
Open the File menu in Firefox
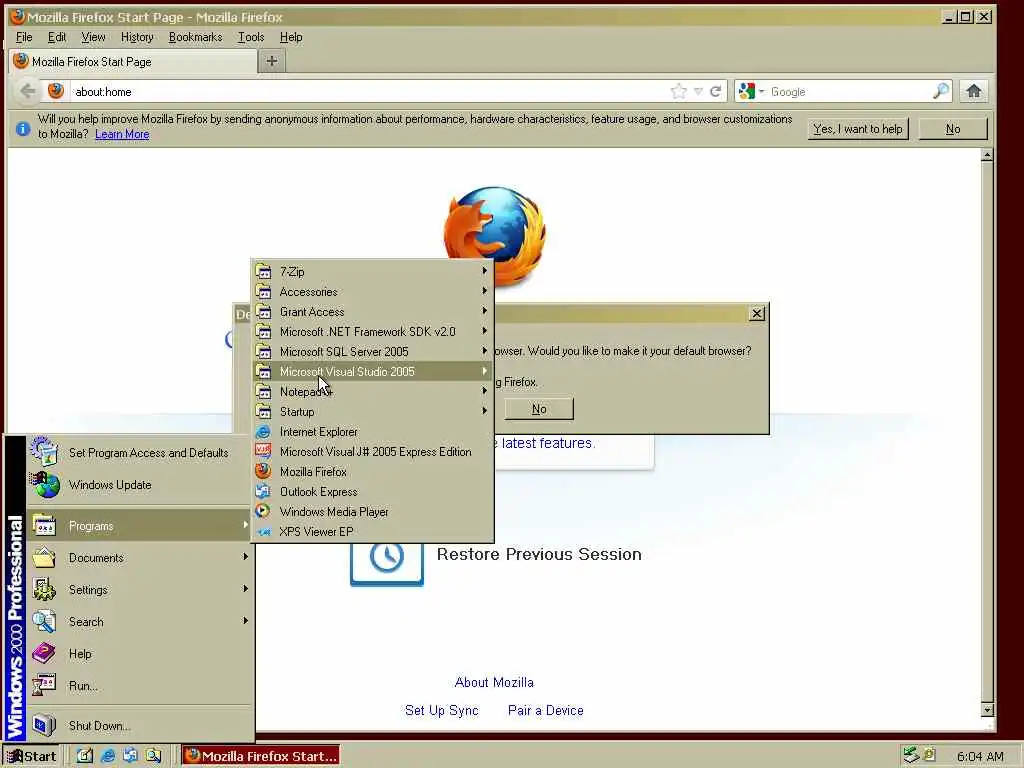pos(24,37)
